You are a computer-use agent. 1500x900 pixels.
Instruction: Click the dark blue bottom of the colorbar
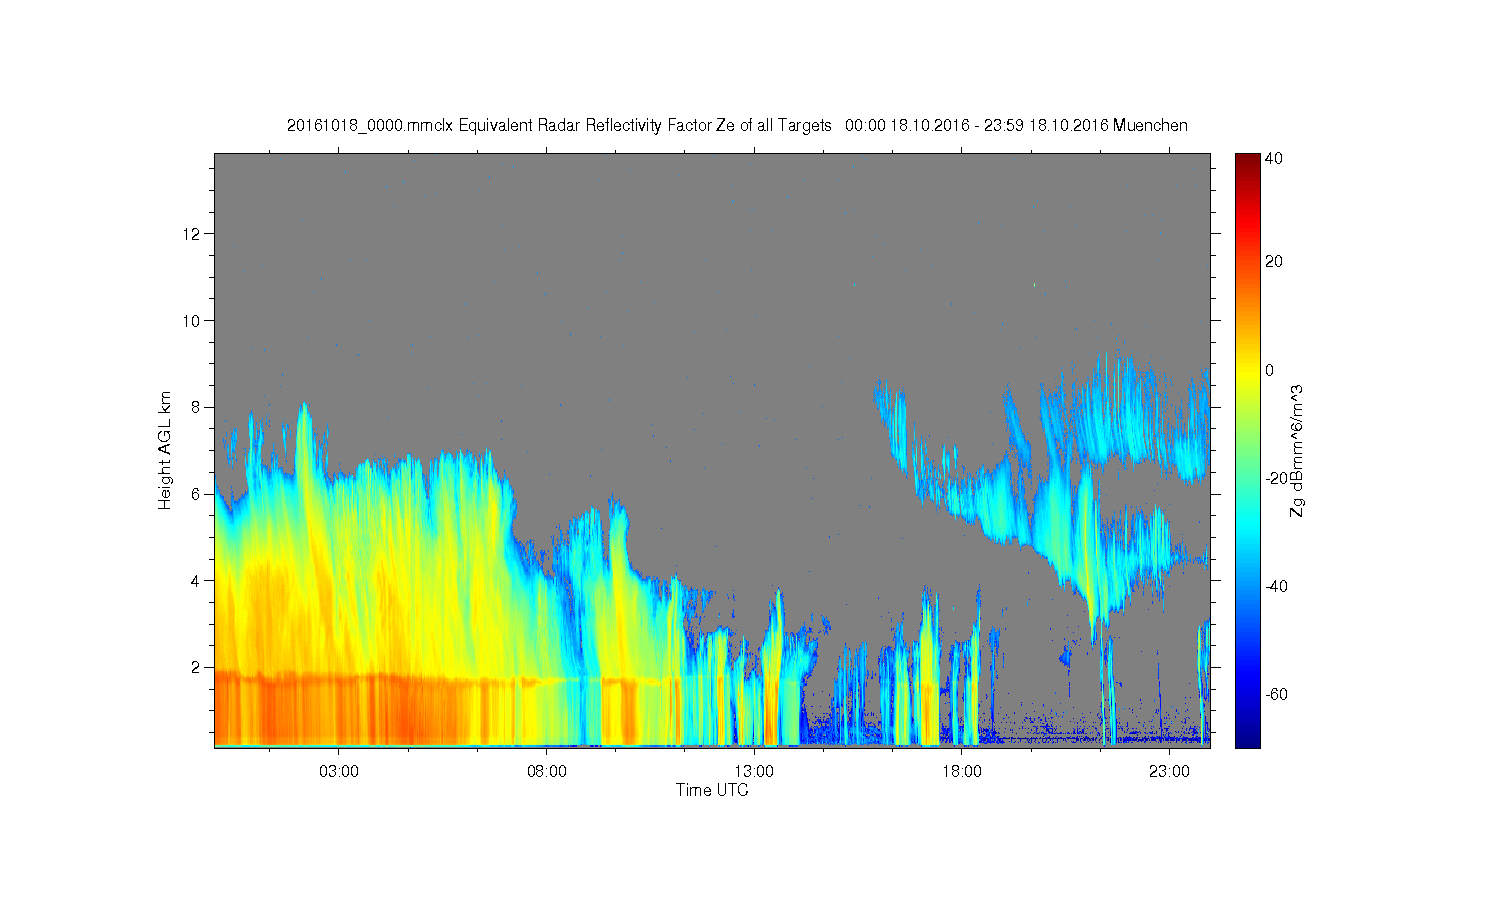pyautogui.click(x=1247, y=738)
